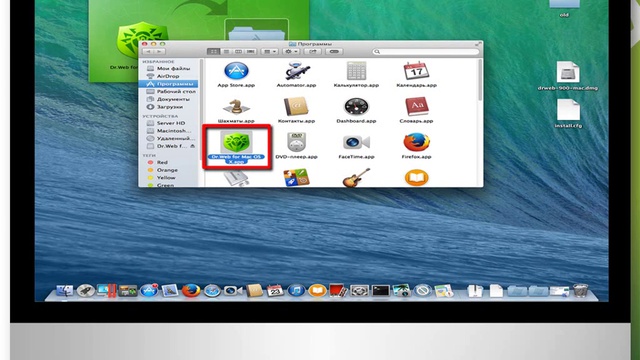
Task: Click the Share button in Finder toolbar
Action: point(313,52)
